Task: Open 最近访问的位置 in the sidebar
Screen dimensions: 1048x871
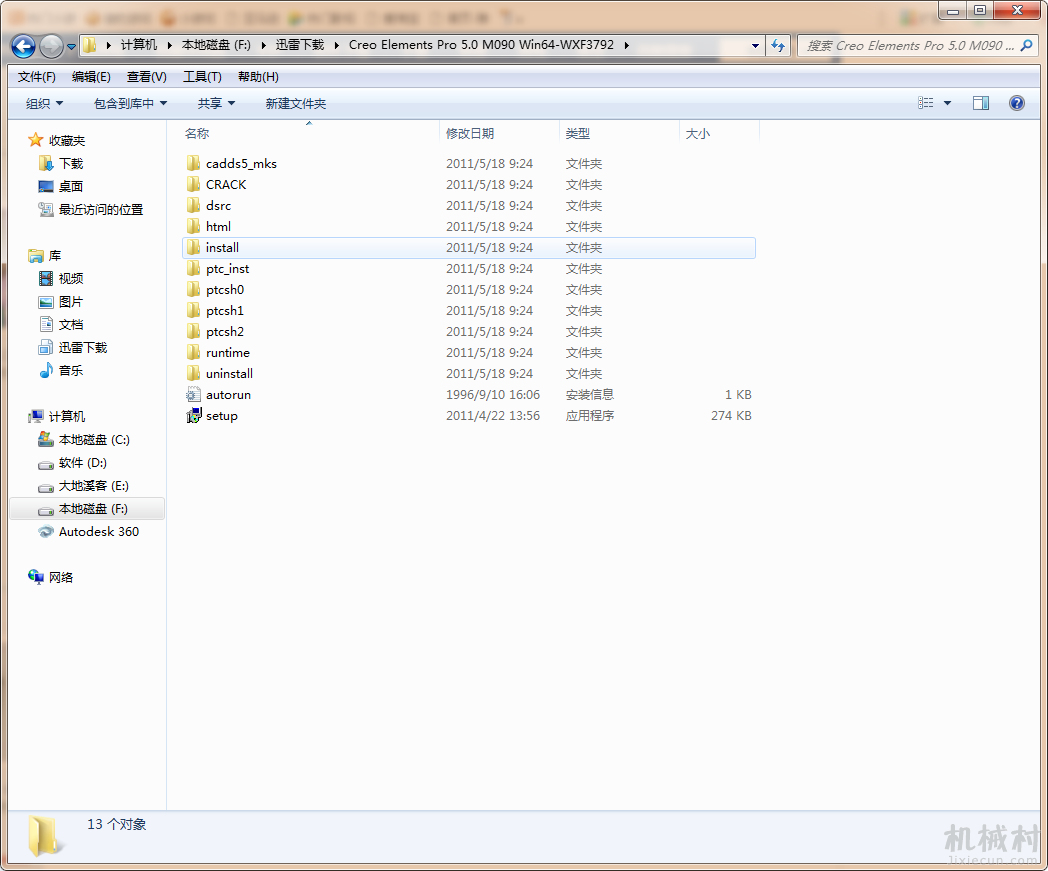Action: click(101, 210)
